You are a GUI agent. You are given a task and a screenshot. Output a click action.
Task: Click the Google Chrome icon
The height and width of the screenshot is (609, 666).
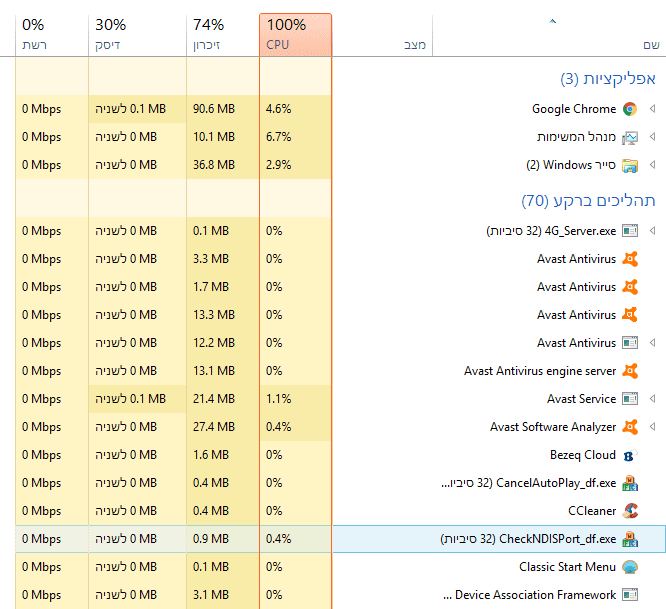(x=629, y=109)
